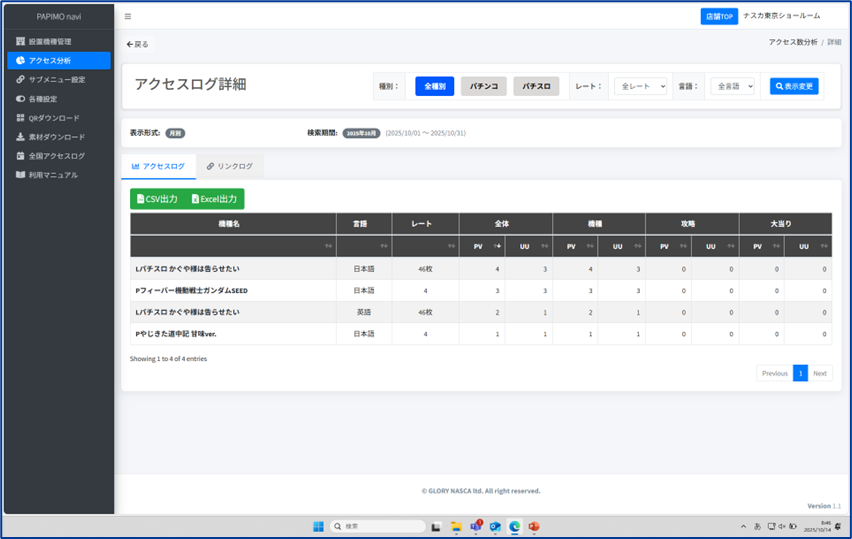
Task: Switch to the リンクログ tab
Action: (230, 167)
